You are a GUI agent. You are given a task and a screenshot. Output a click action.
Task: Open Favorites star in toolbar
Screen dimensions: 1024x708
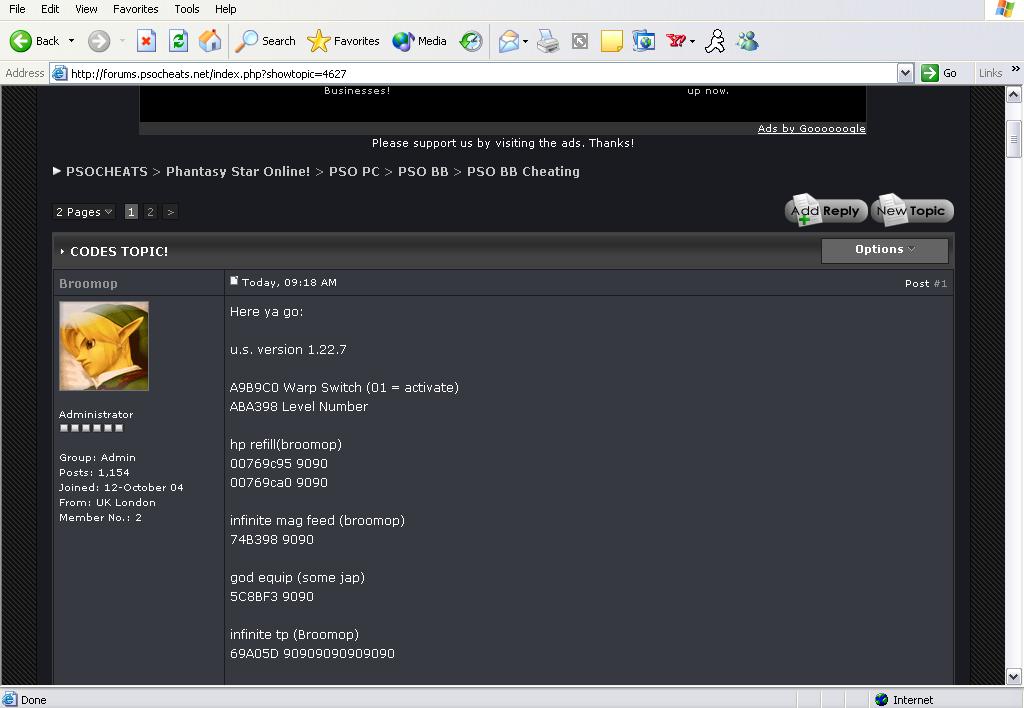click(344, 40)
